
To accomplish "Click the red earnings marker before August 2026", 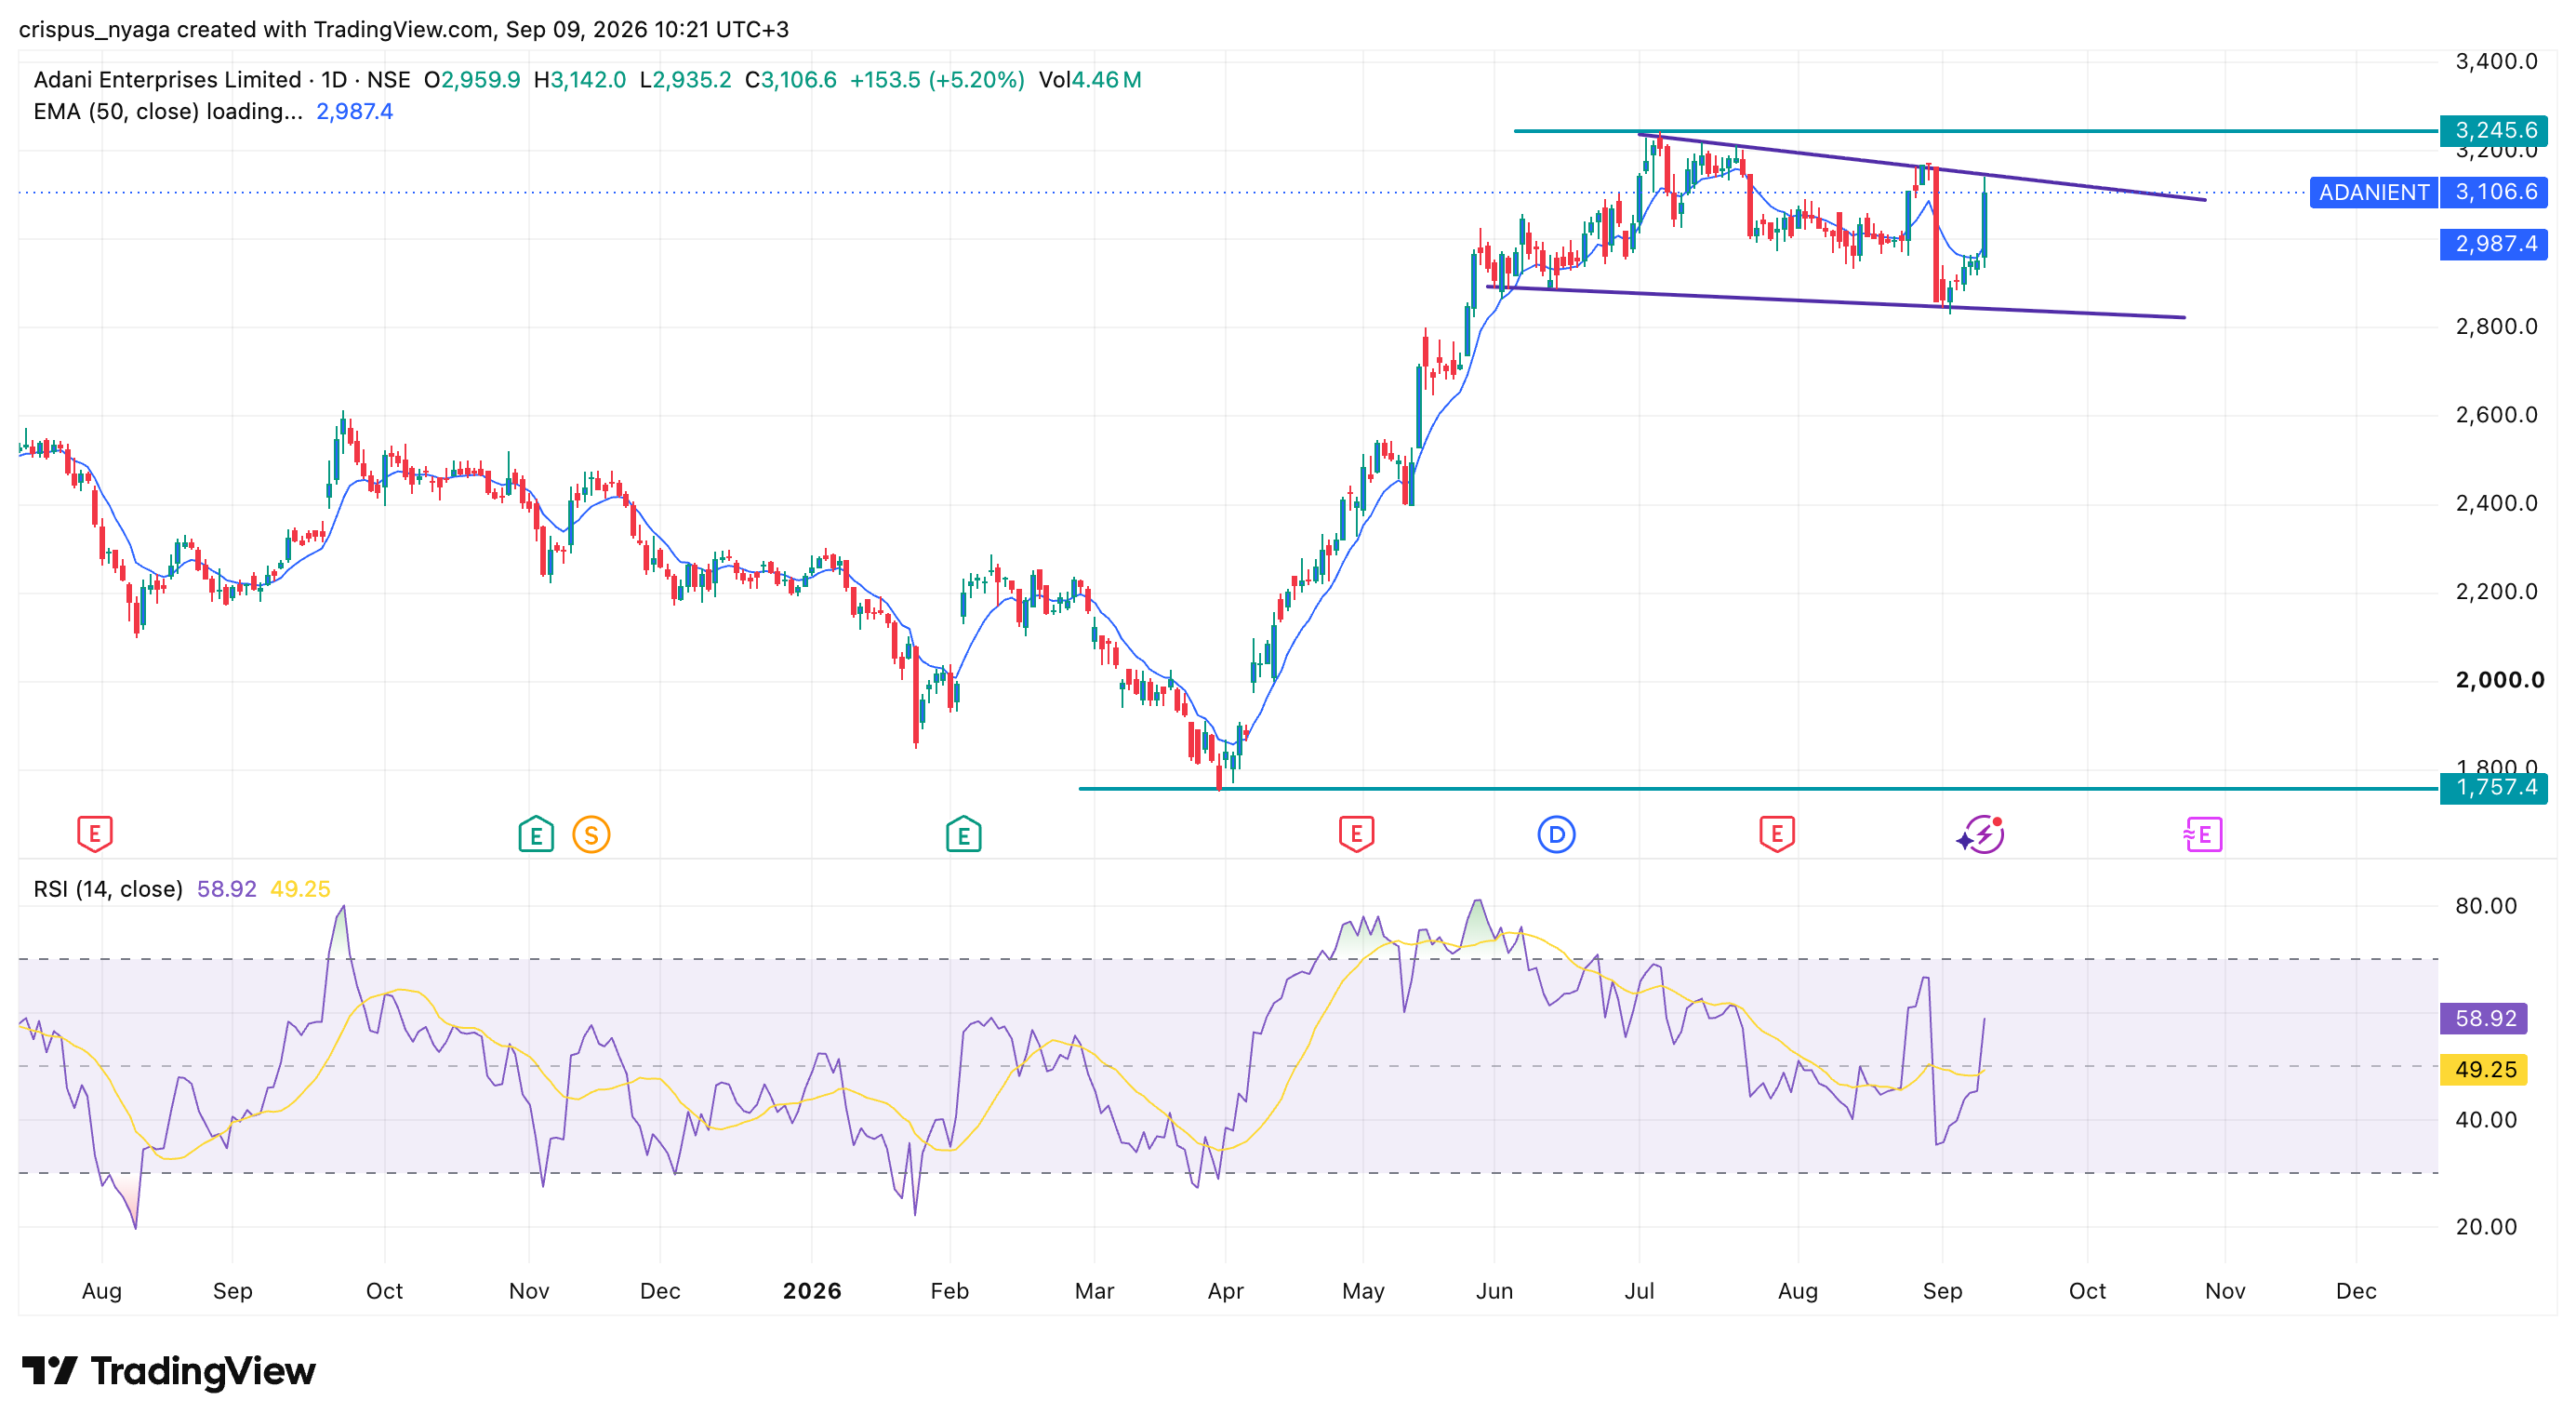I will pos(1777,834).
